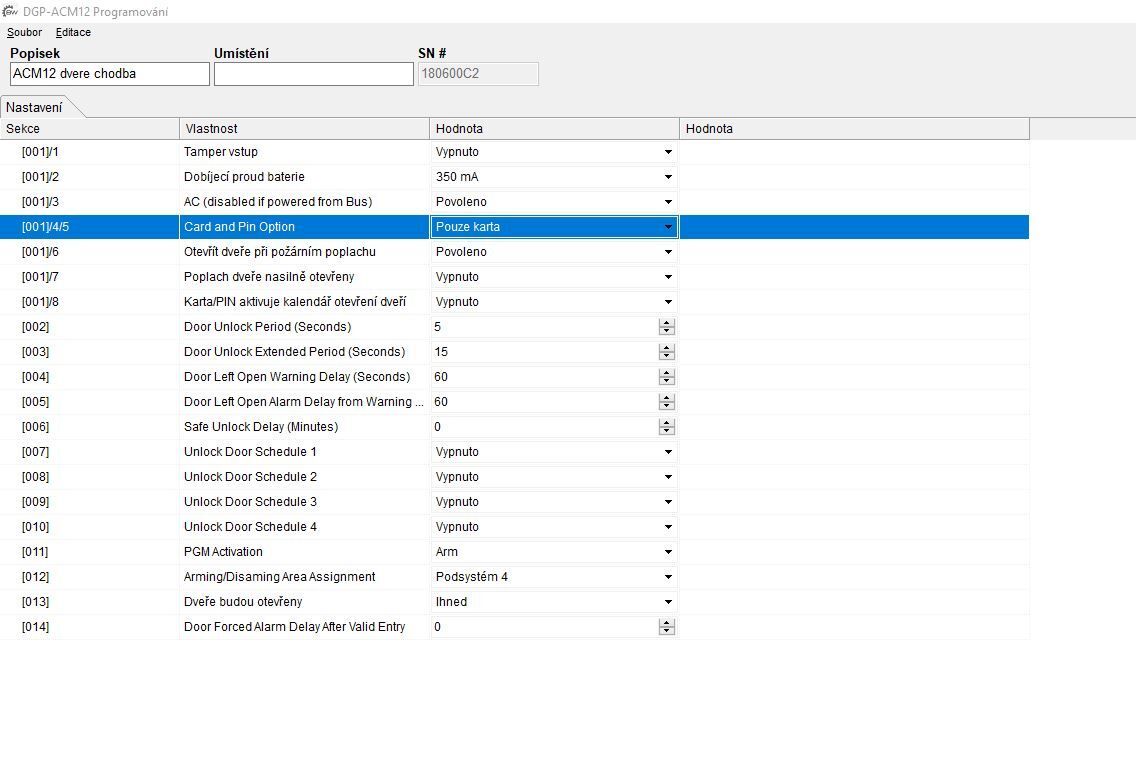The width and height of the screenshot is (1136, 783).
Task: Expand Arming/Disarming Area Assignment dropdown
Action: [x=668, y=577]
